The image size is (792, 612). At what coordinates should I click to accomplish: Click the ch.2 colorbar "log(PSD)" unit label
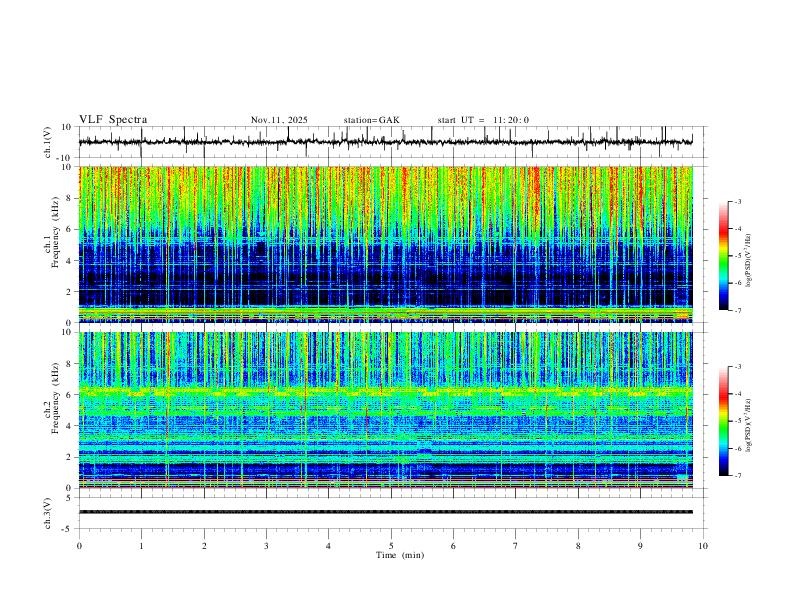click(749, 426)
